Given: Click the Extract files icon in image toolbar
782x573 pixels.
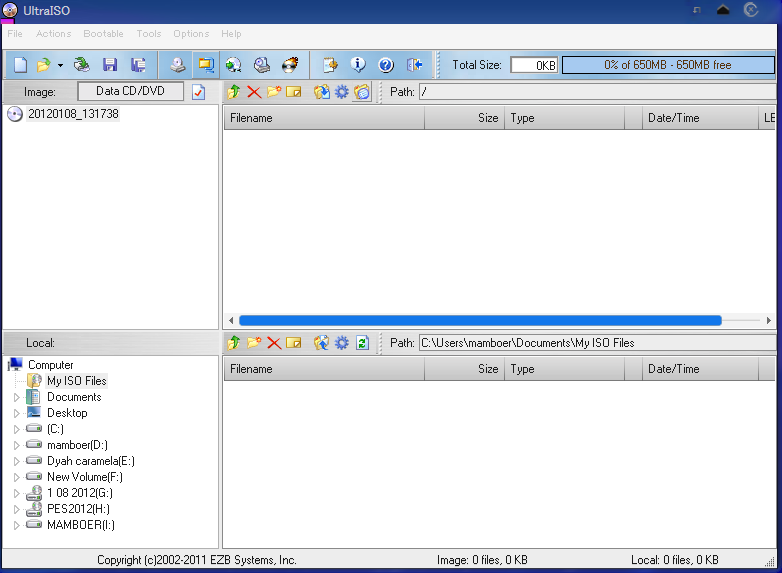Looking at the screenshot, I should [322, 92].
